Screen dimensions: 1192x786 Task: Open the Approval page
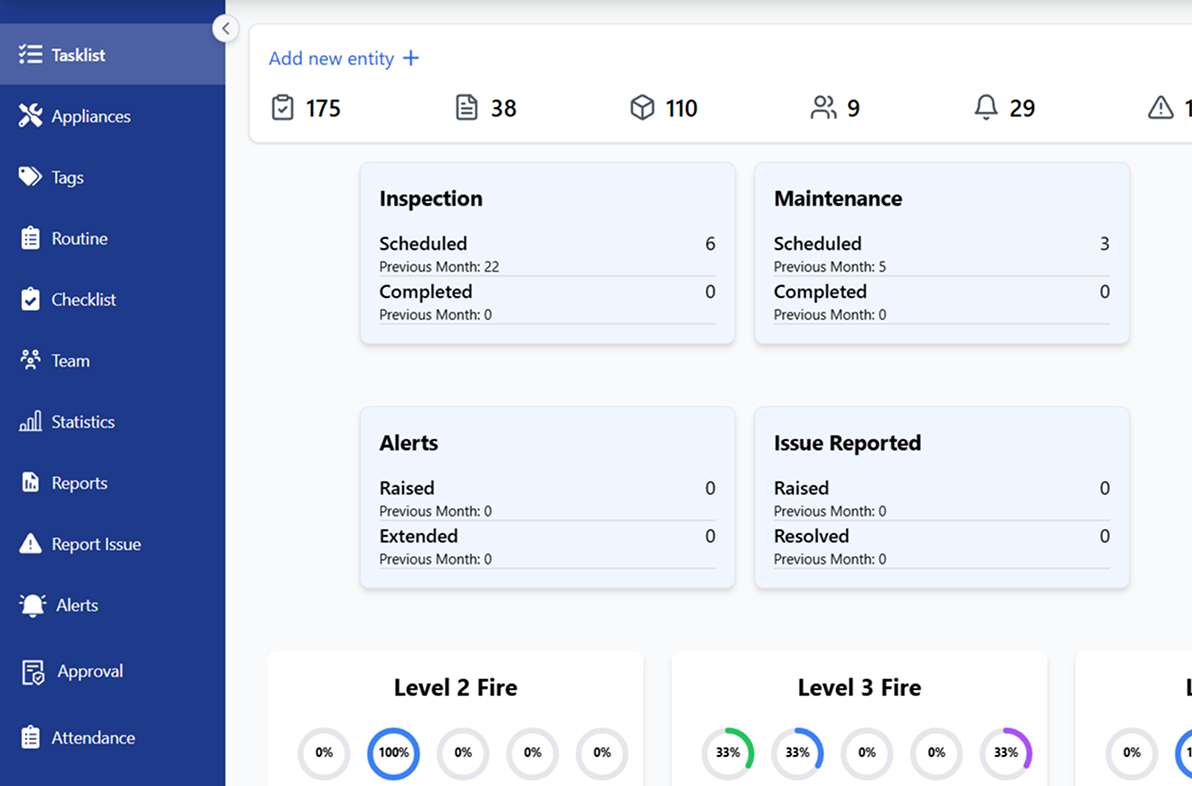coord(89,671)
